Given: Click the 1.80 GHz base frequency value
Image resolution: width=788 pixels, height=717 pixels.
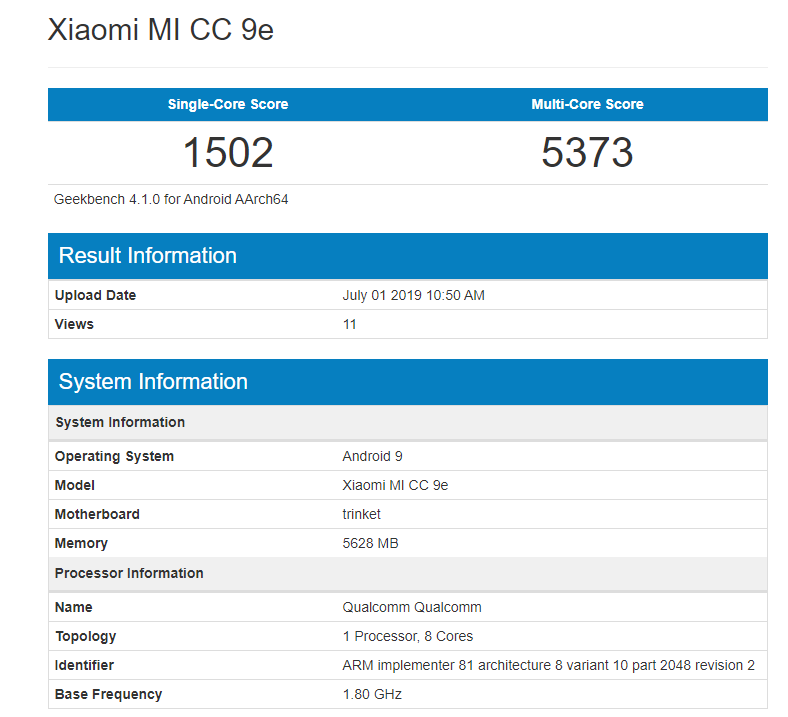Looking at the screenshot, I should [372, 694].
